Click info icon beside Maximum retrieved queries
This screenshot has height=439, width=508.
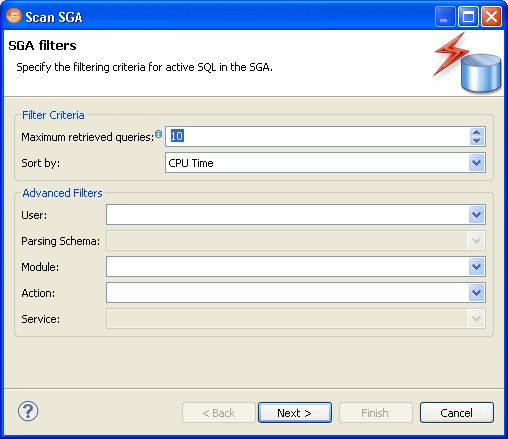159,134
